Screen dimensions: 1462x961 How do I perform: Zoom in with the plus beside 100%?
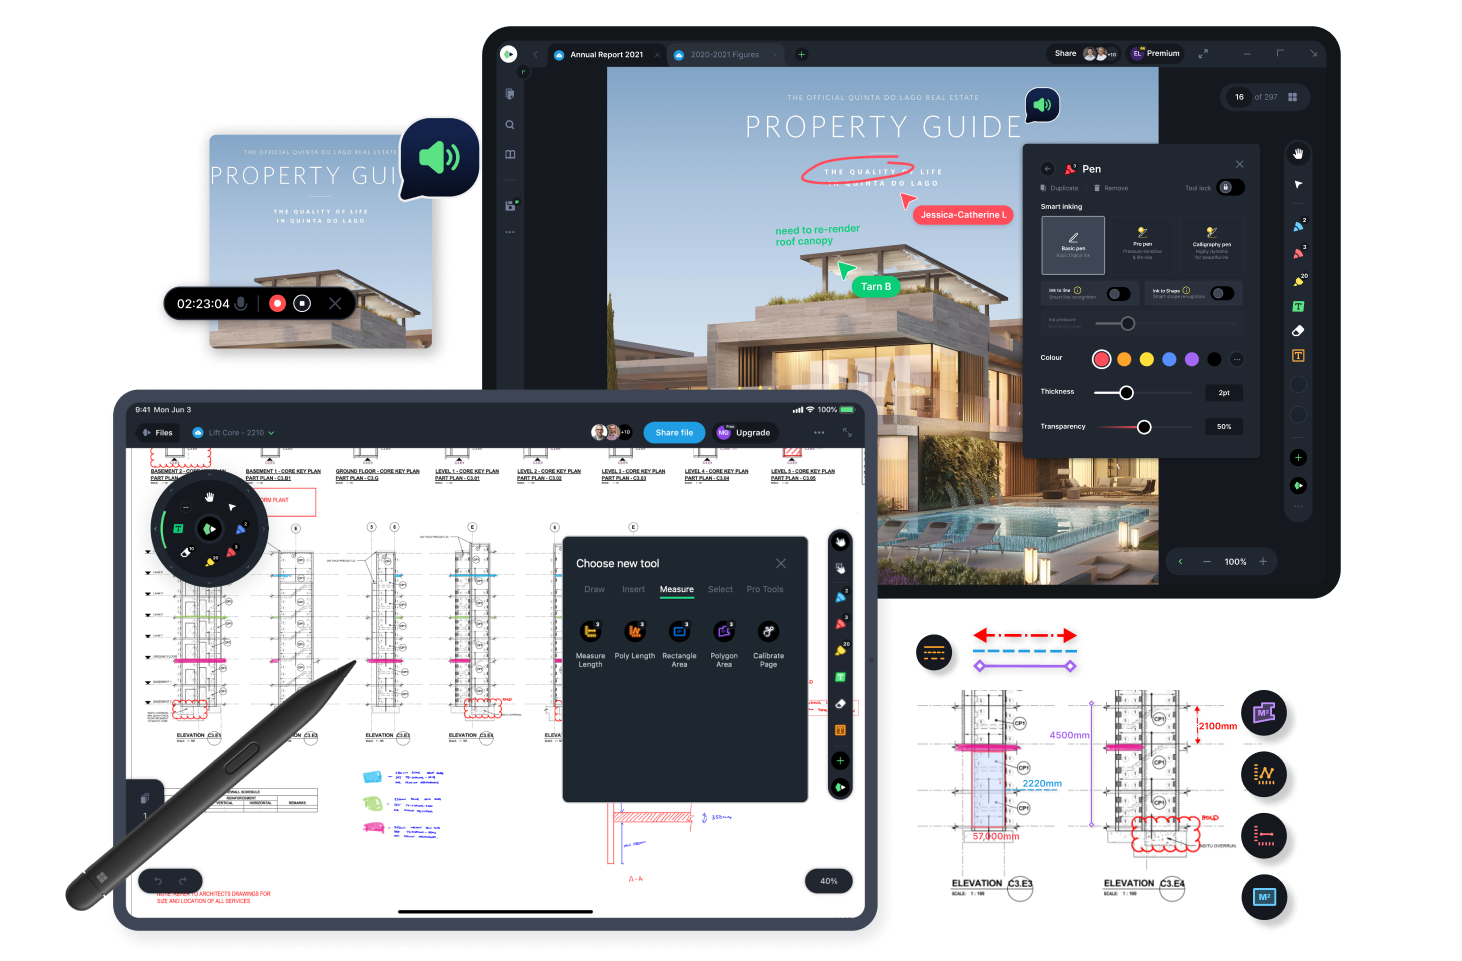point(1263,562)
